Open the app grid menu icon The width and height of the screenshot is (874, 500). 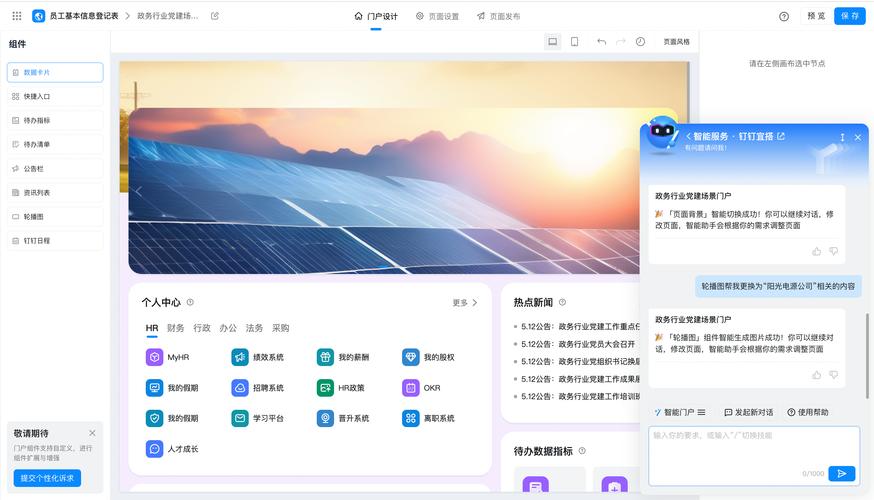coord(16,16)
